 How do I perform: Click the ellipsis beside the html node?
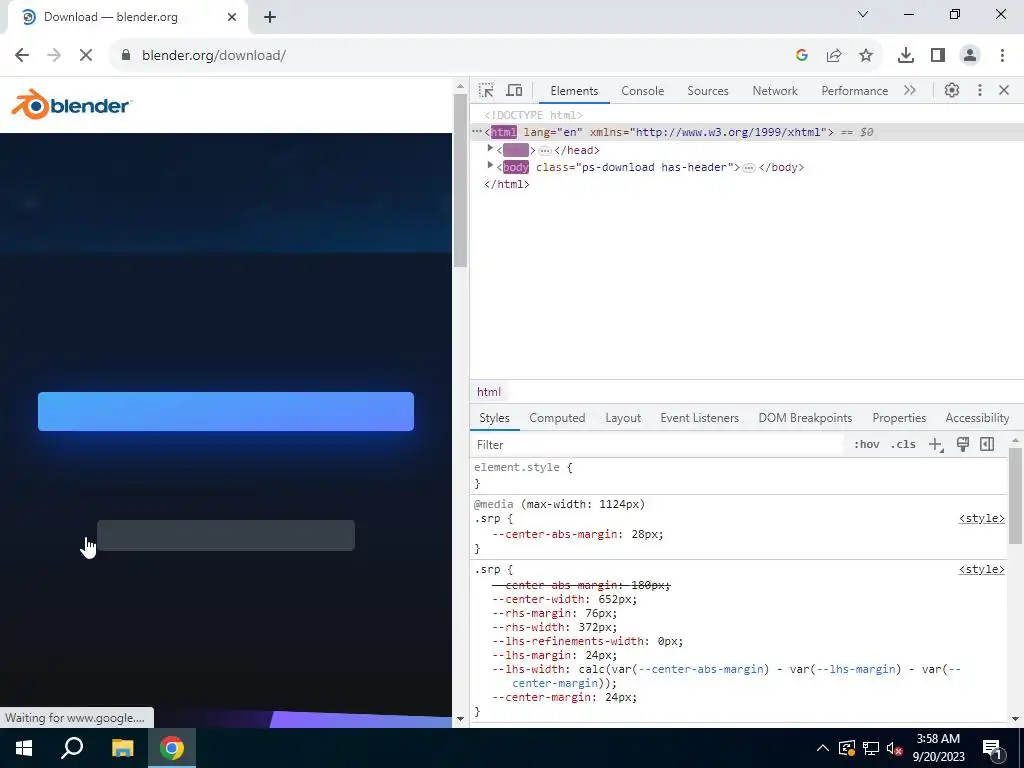[x=477, y=132]
